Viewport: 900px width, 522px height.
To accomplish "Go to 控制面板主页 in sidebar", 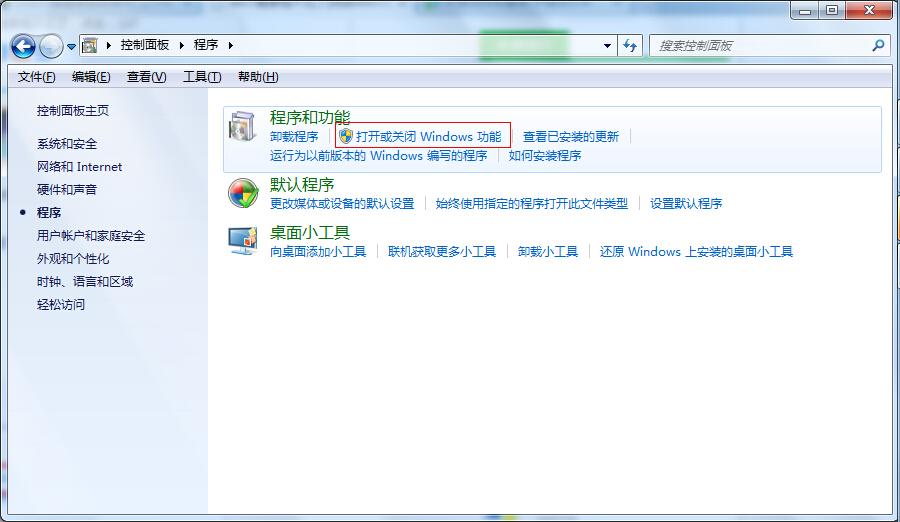I will [73, 110].
